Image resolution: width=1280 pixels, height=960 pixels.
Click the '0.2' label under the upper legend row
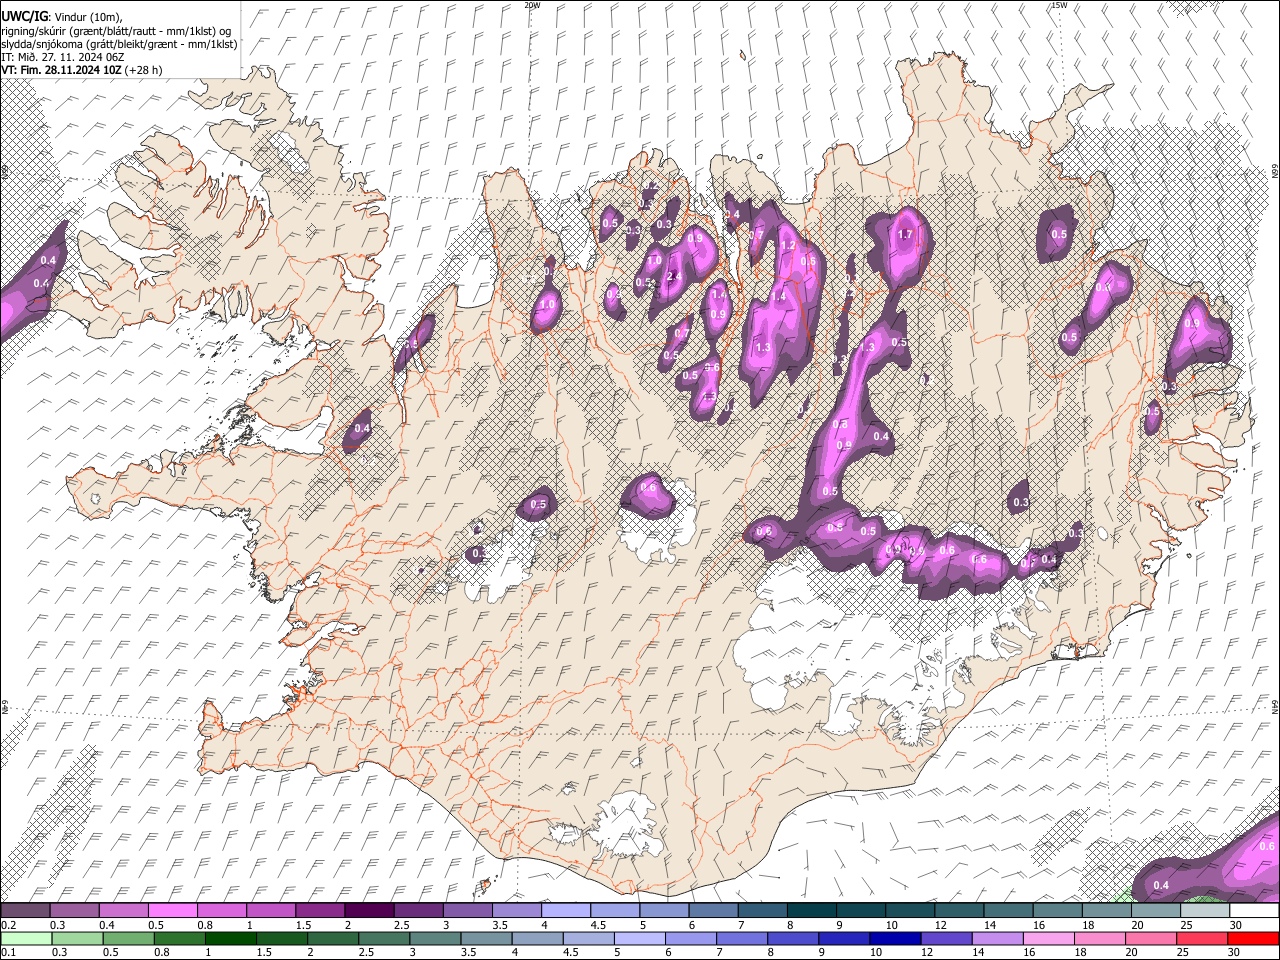[8, 926]
